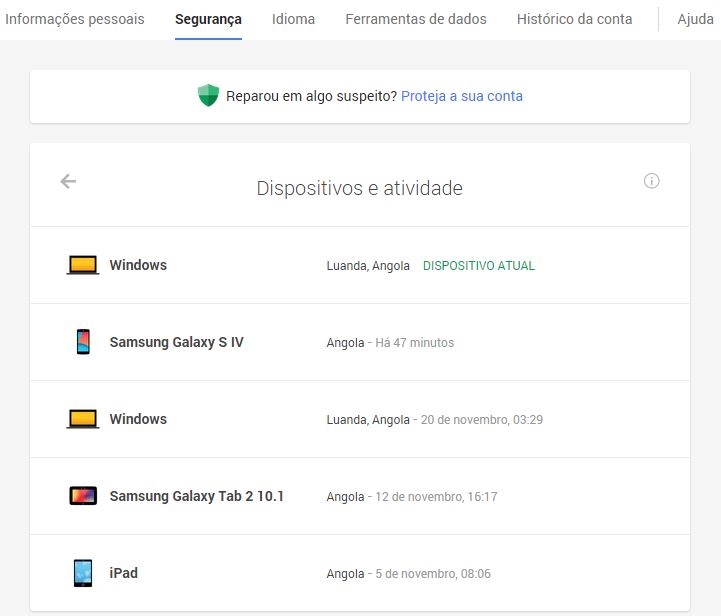
Task: Click the iPad device icon
Action: click(83, 573)
